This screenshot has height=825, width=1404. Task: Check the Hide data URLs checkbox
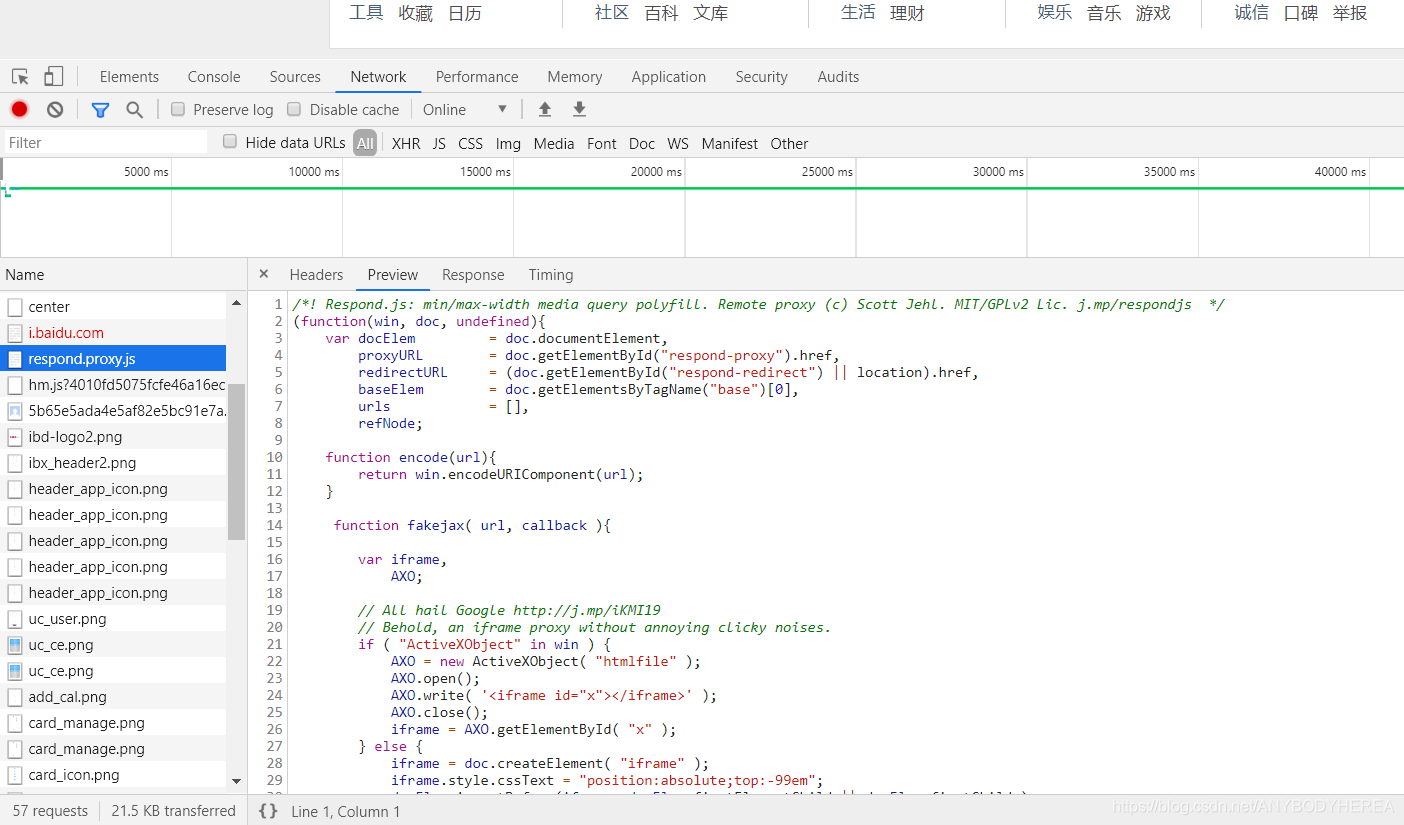(x=230, y=142)
